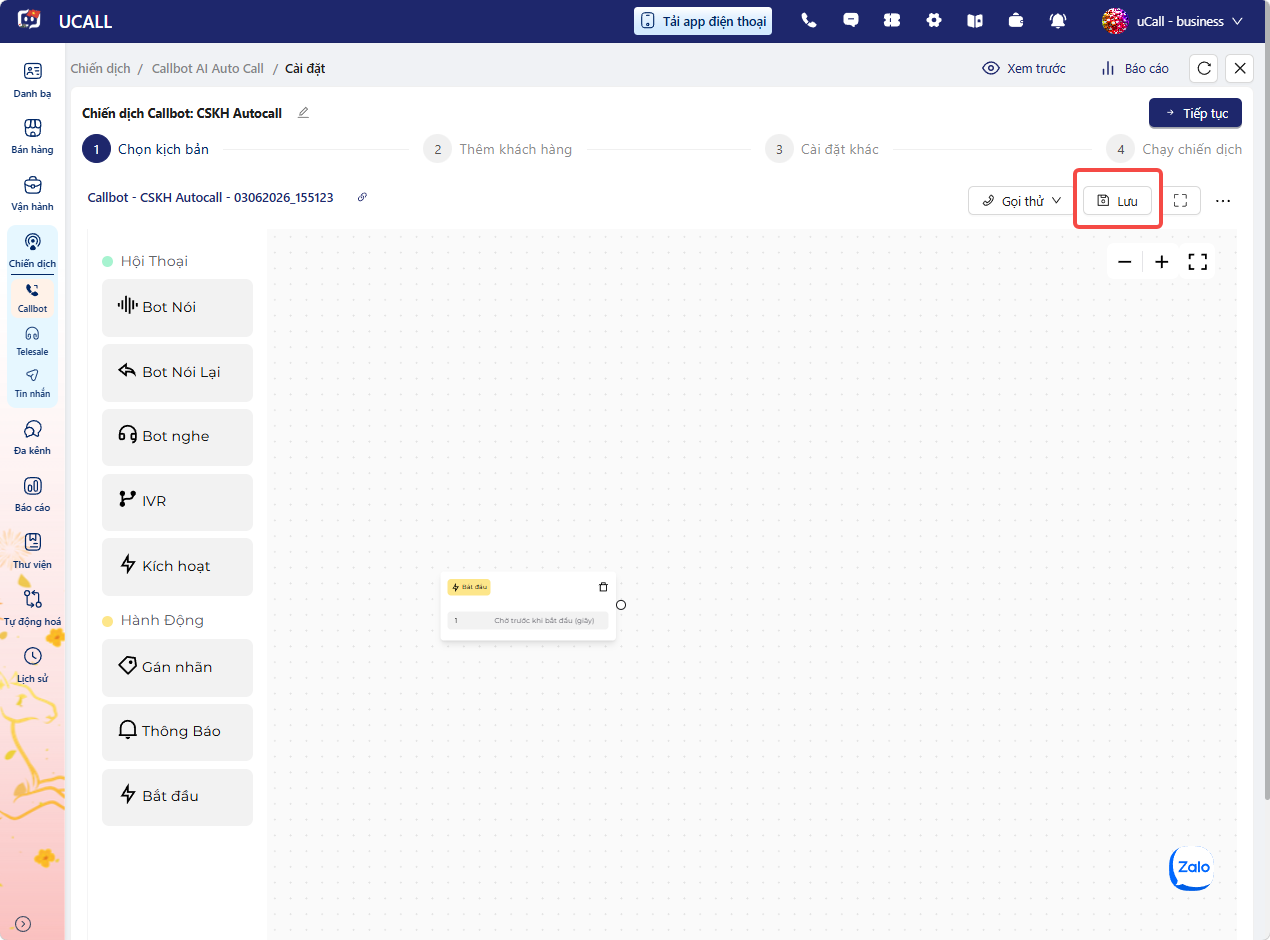Viewport: 1270px width, 940px height.
Task: Go to Callbot AI Auto Call breadcrumb
Action: (x=208, y=68)
